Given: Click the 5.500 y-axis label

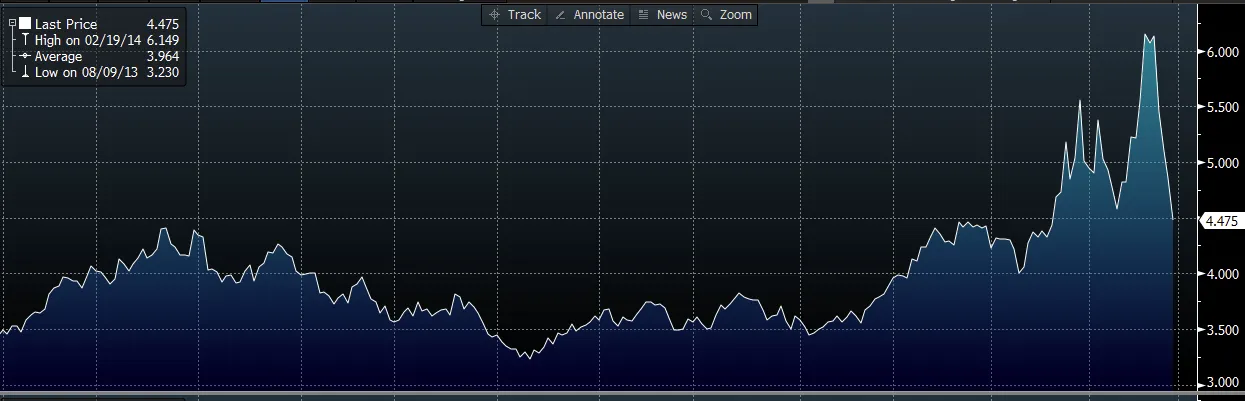Looking at the screenshot, I should coord(1224,107).
